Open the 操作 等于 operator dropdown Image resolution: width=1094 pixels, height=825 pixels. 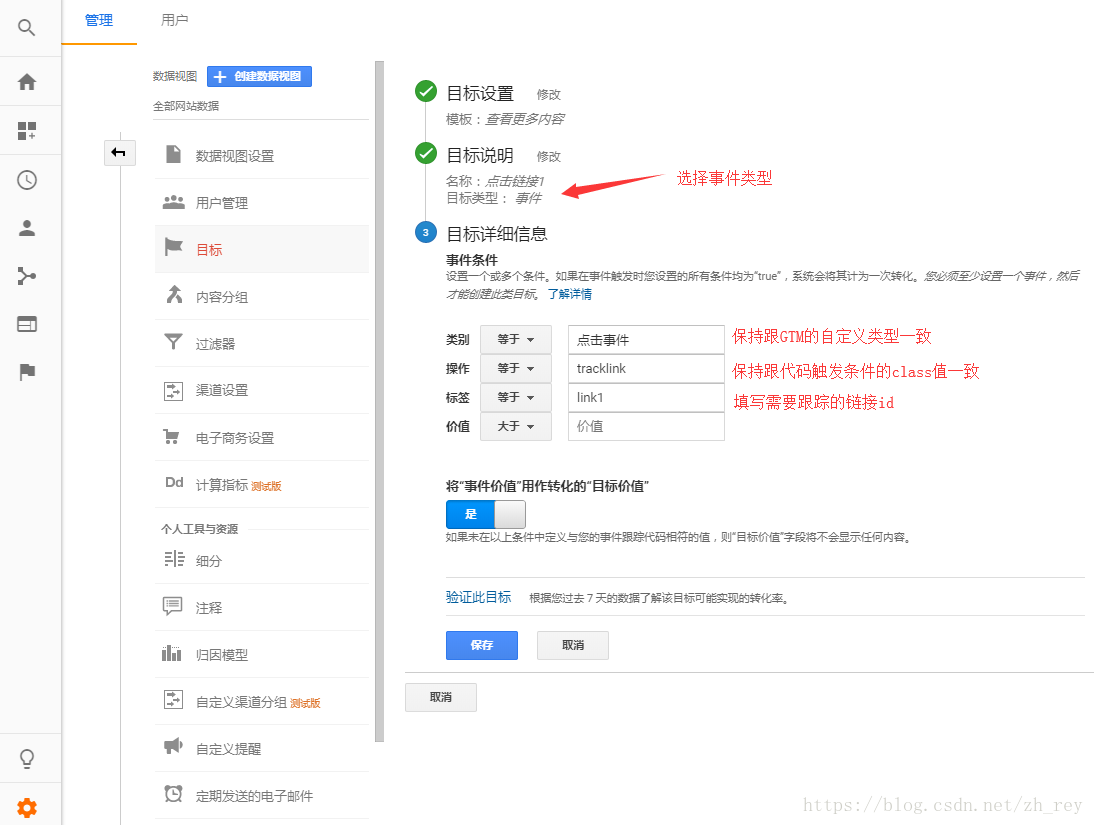tap(516, 368)
